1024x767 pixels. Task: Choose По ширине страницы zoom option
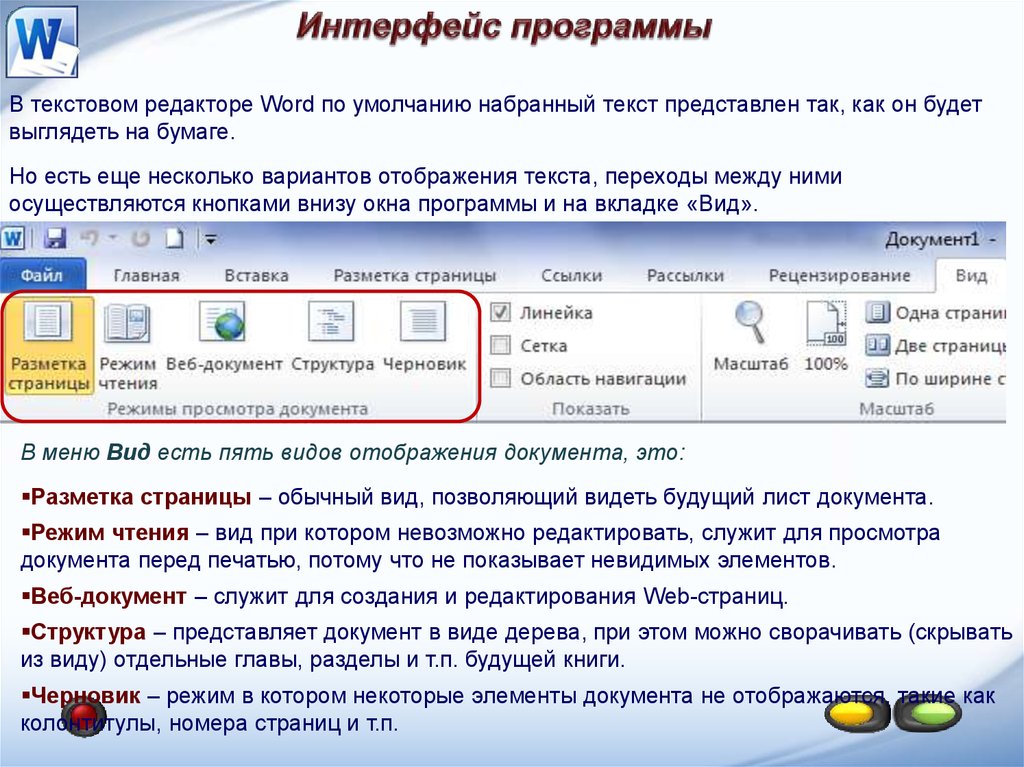point(935,378)
